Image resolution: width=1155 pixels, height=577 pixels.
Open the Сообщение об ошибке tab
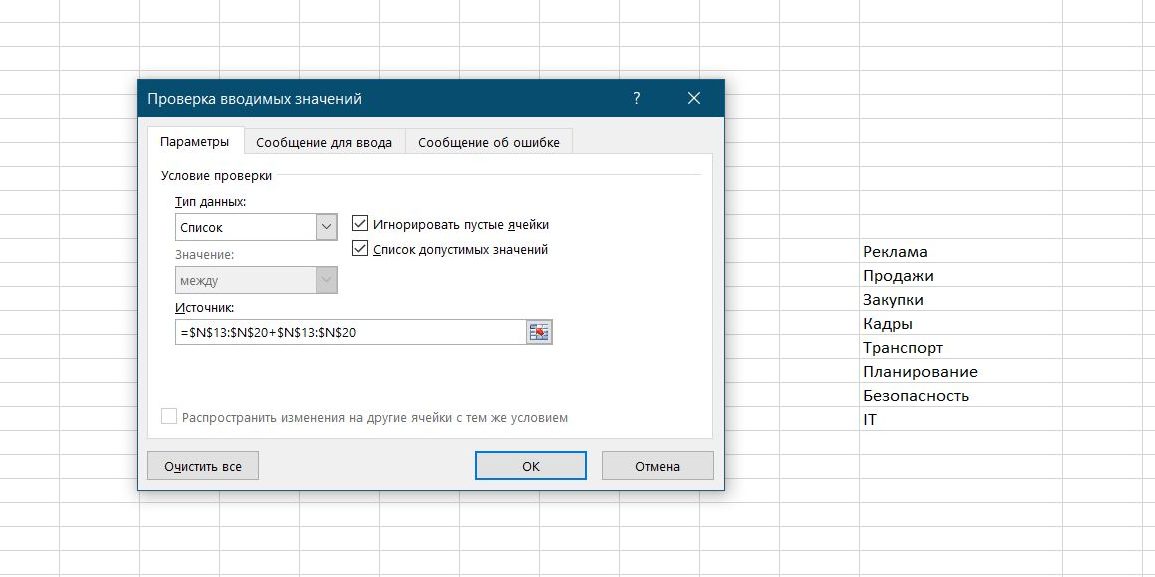489,142
